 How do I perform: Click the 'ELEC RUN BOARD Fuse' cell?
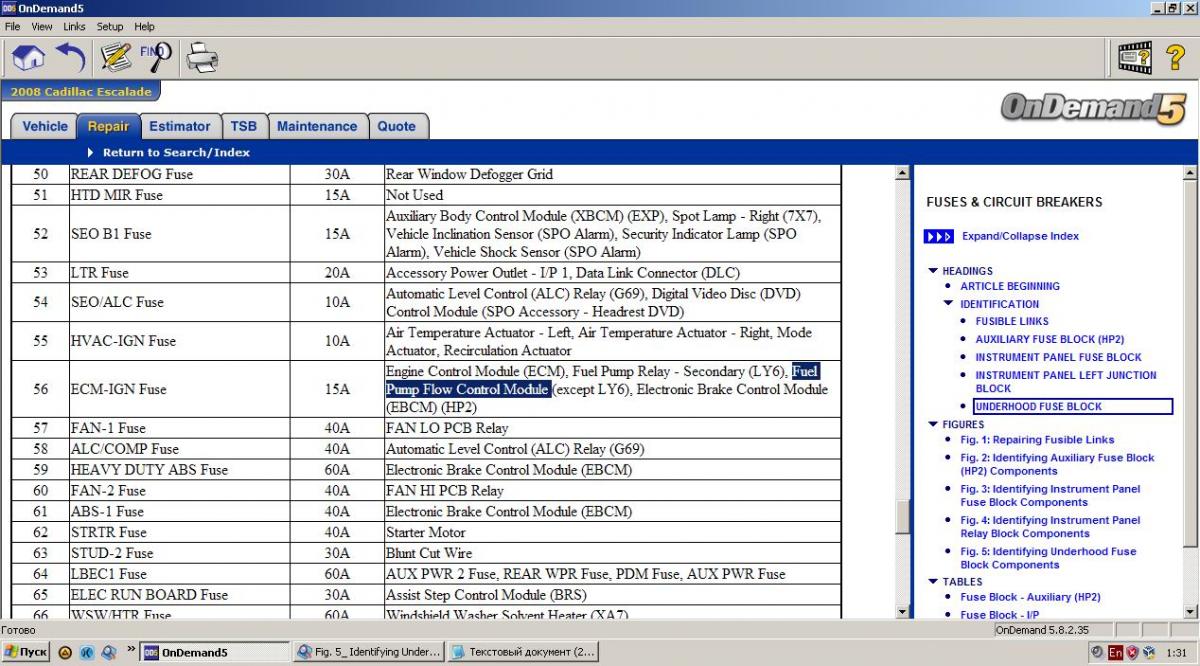click(x=180, y=595)
